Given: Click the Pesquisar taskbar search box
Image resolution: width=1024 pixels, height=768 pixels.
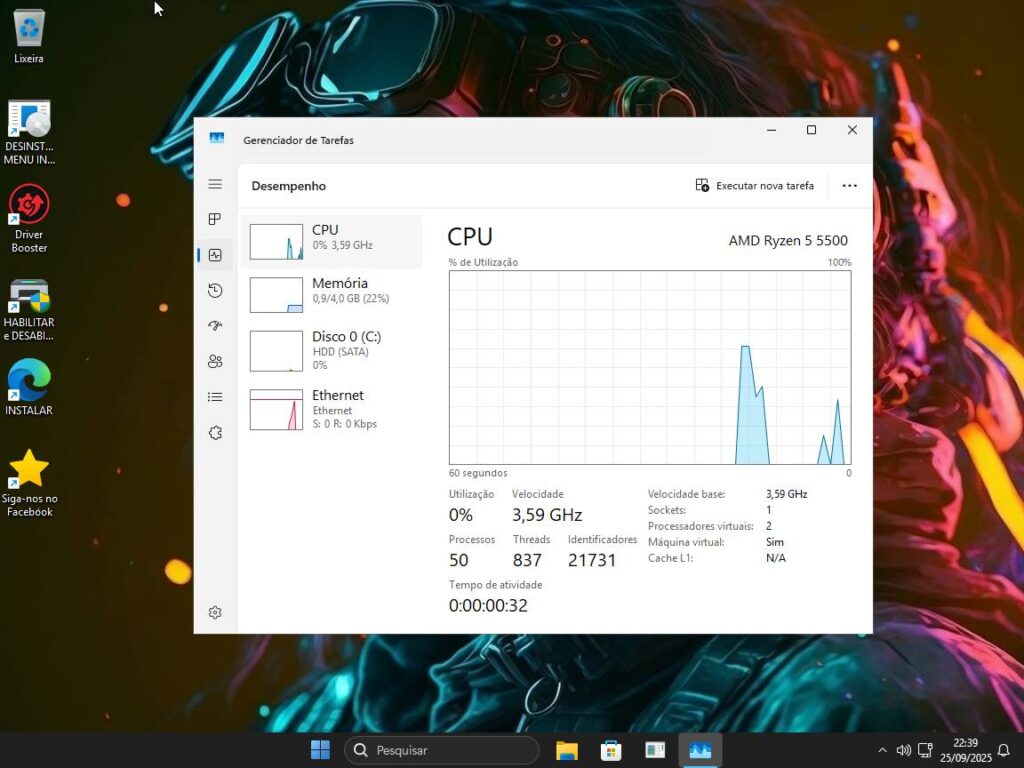Looking at the screenshot, I should [442, 750].
